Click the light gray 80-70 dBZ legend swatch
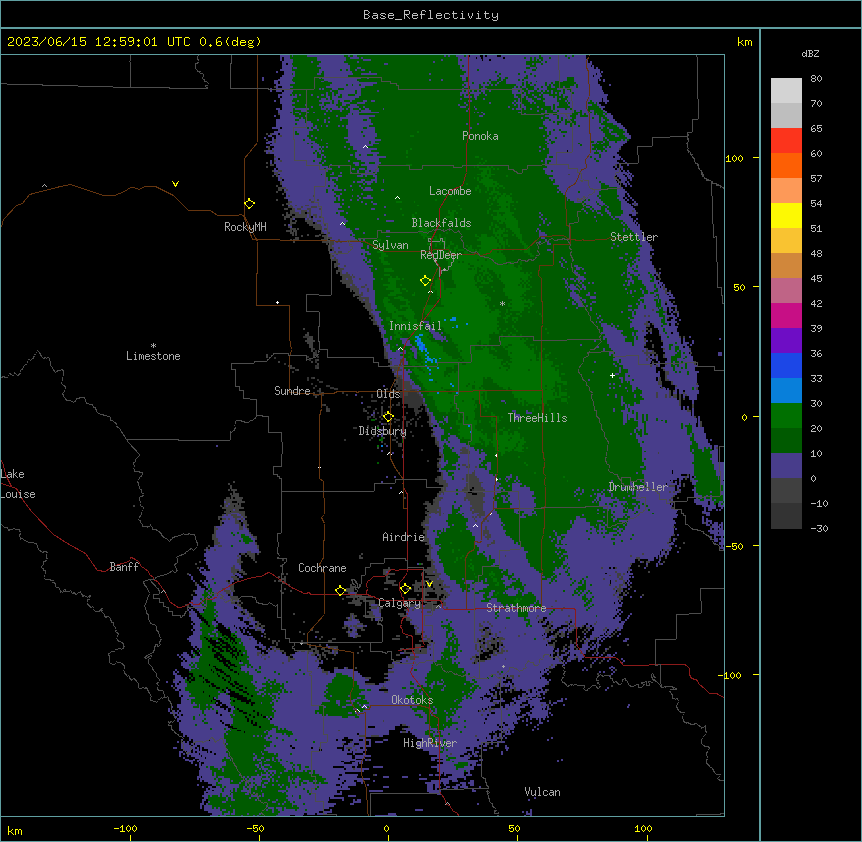Image resolution: width=862 pixels, height=842 pixels. point(786,91)
